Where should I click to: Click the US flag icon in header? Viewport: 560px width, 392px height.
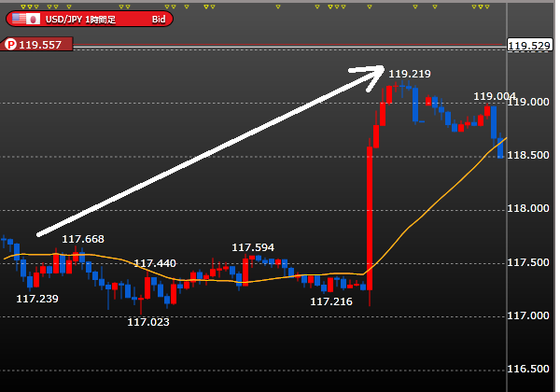tap(18, 19)
